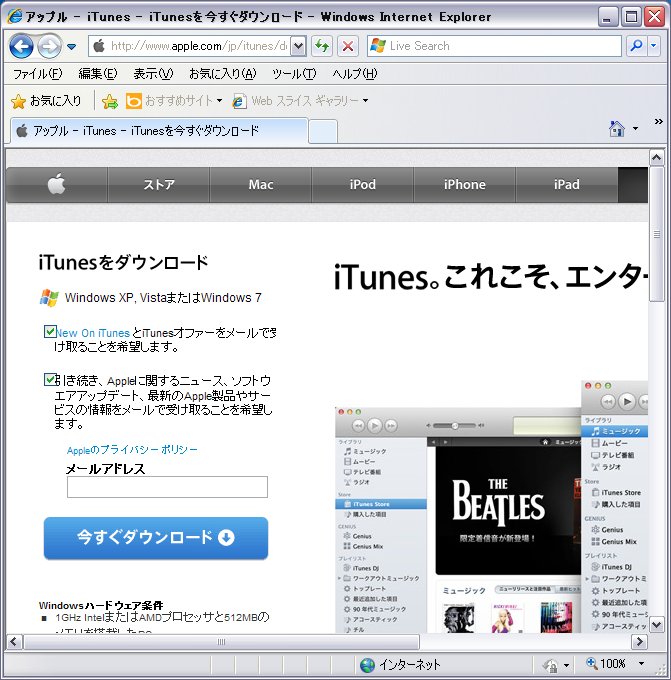Click the Beatles banner in iTunes screenshot
The height and width of the screenshot is (680, 671).
click(507, 510)
